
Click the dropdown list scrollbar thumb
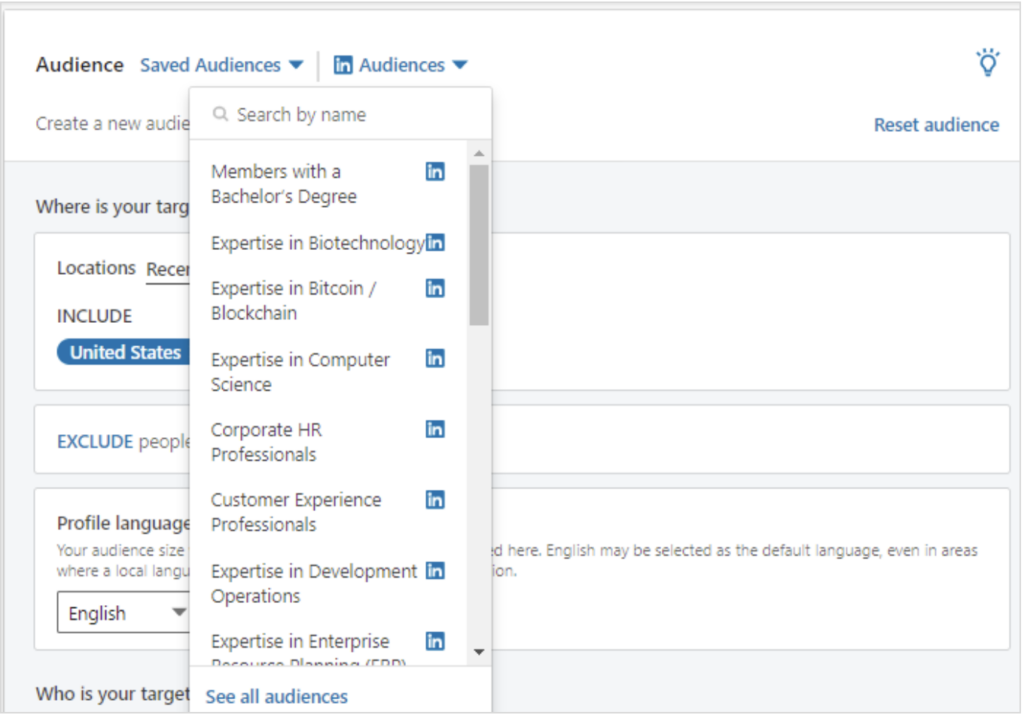pos(479,245)
